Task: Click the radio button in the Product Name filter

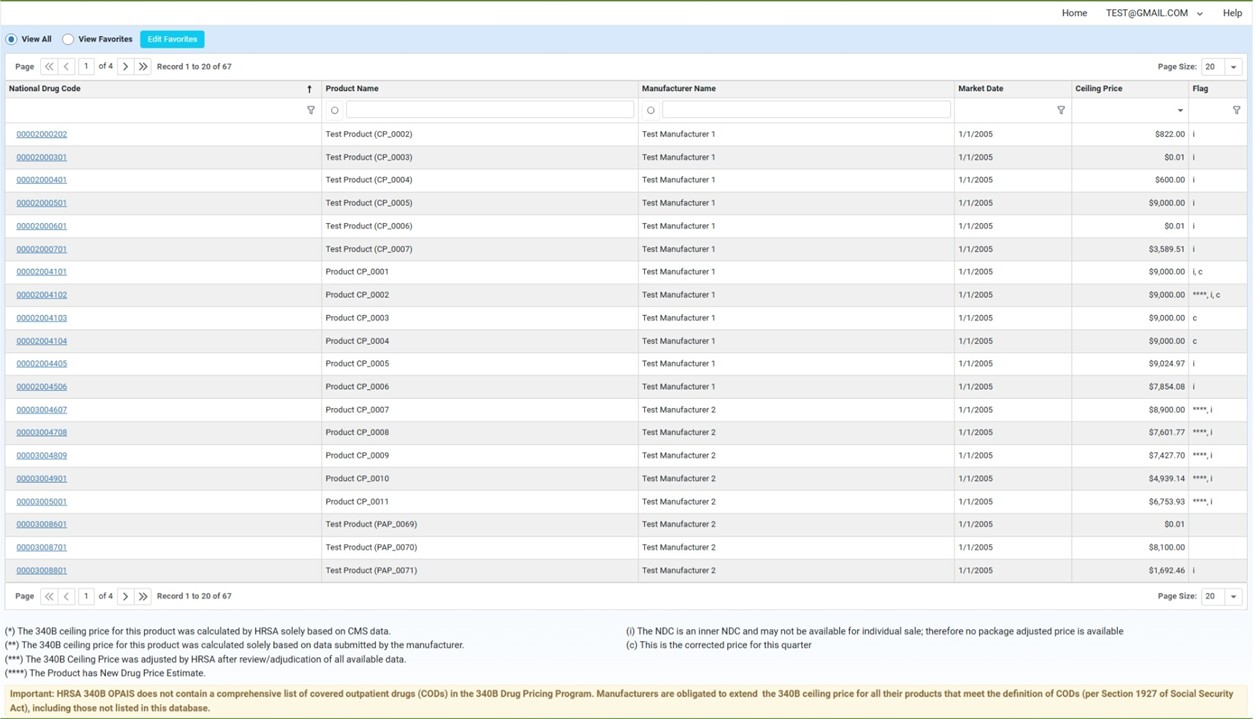Action: click(x=334, y=110)
